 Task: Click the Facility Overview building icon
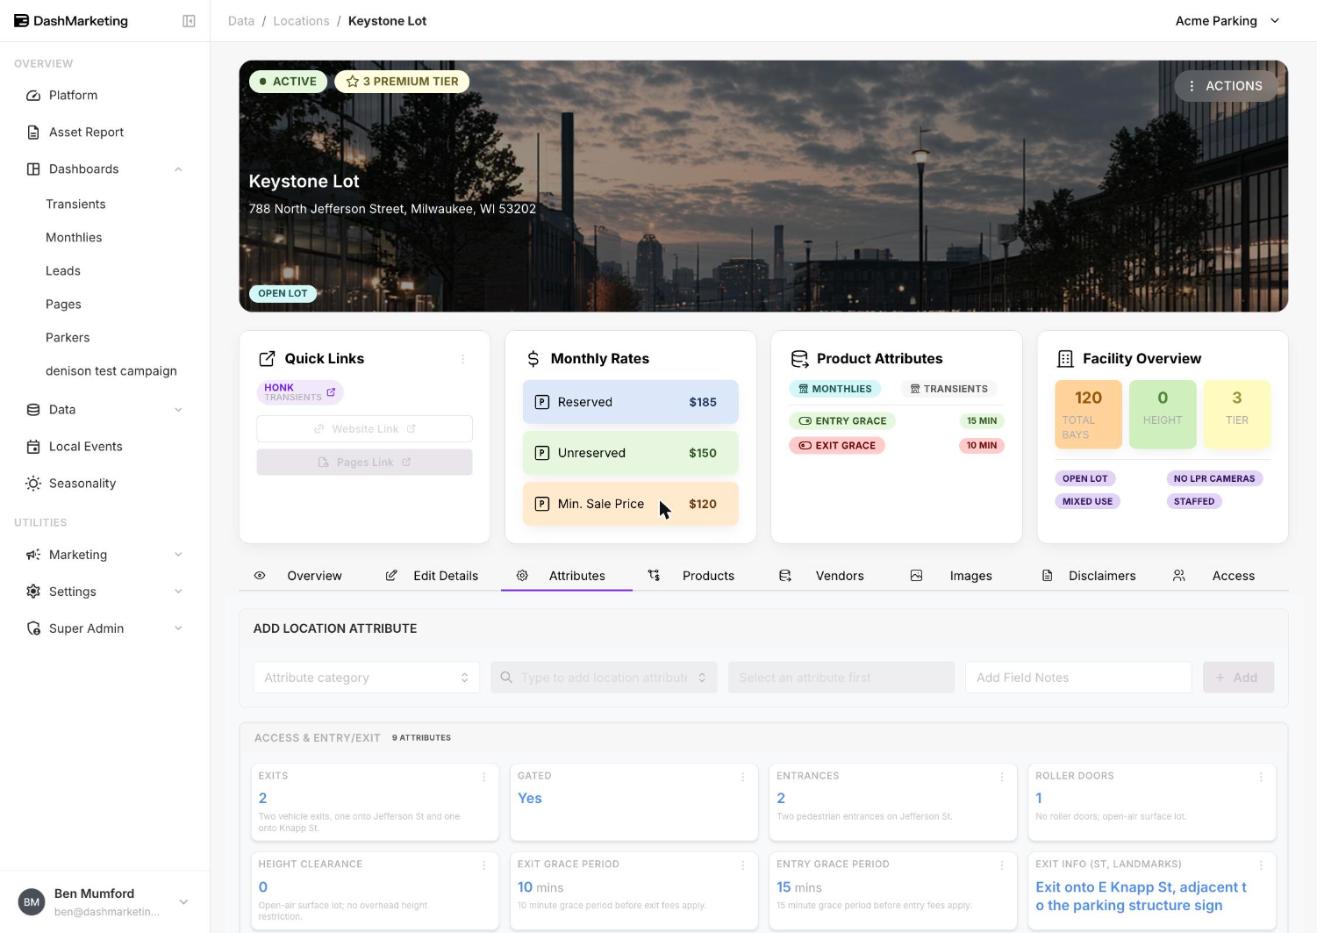click(x=1065, y=359)
